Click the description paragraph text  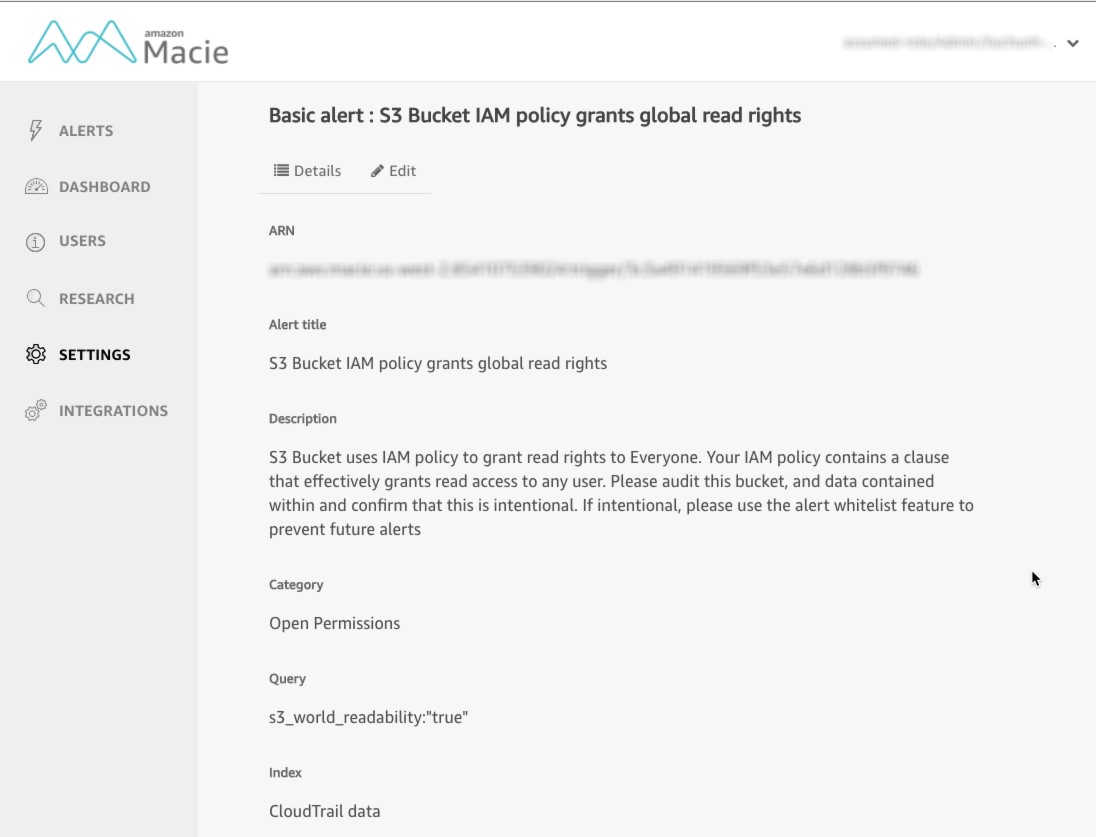(x=621, y=493)
